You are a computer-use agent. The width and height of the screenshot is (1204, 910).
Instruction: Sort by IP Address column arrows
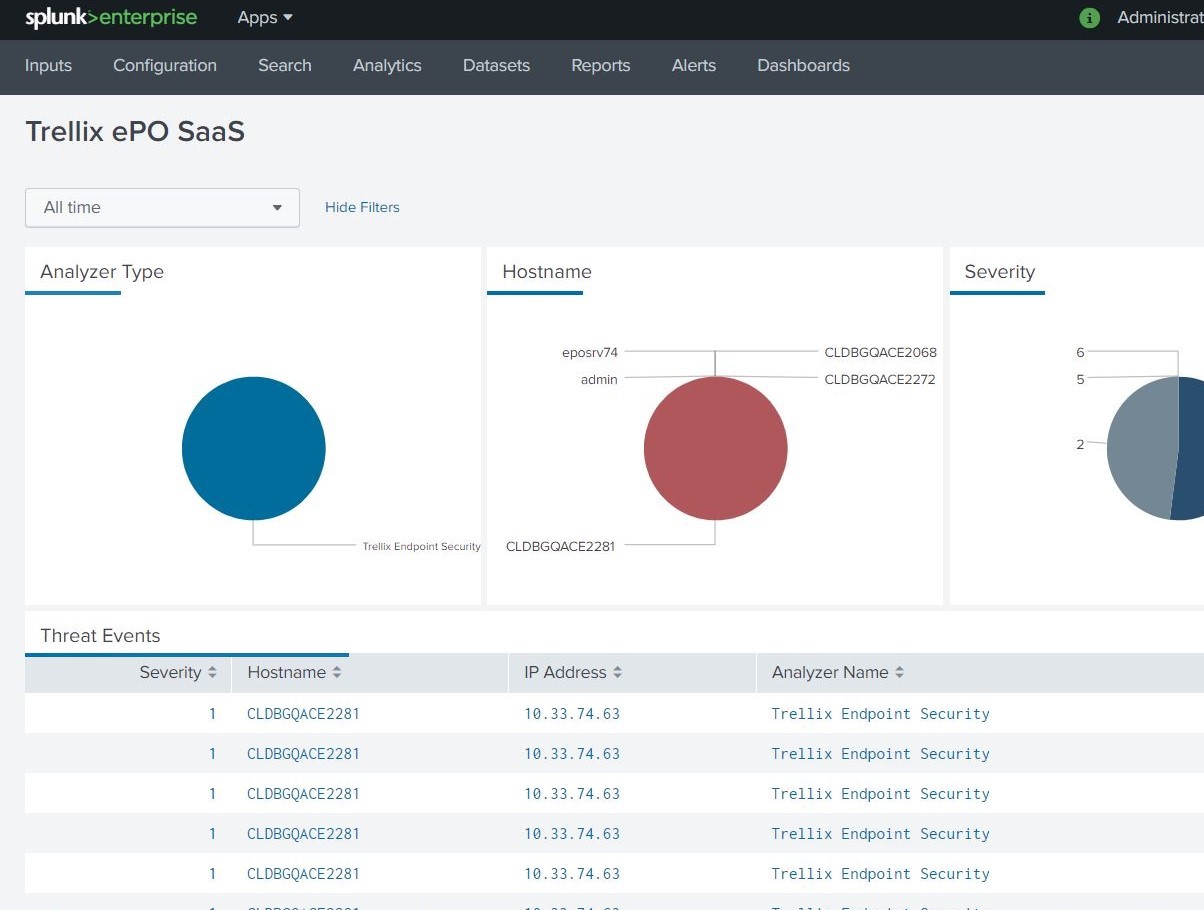point(618,673)
